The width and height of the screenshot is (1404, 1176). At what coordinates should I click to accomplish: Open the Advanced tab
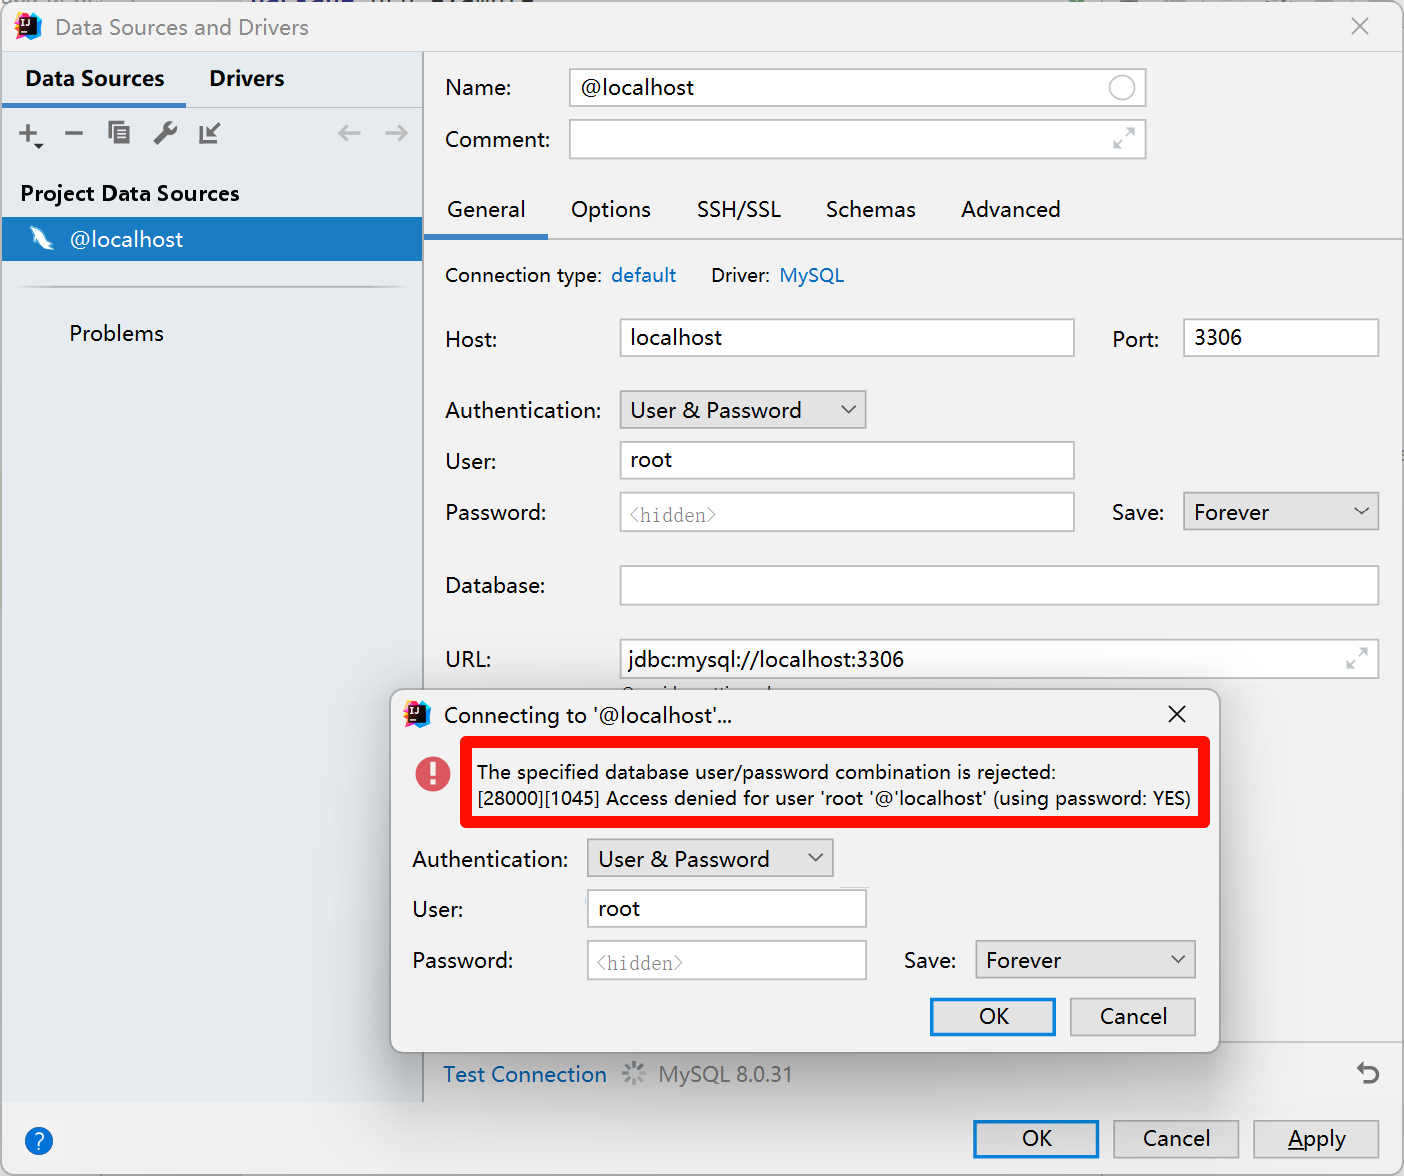pyautogui.click(x=1011, y=210)
